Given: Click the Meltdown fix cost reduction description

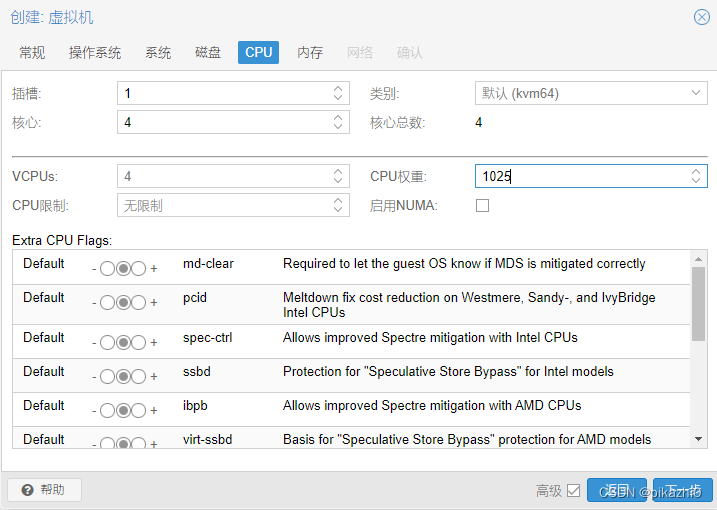Looking at the screenshot, I should pyautogui.click(x=469, y=305).
